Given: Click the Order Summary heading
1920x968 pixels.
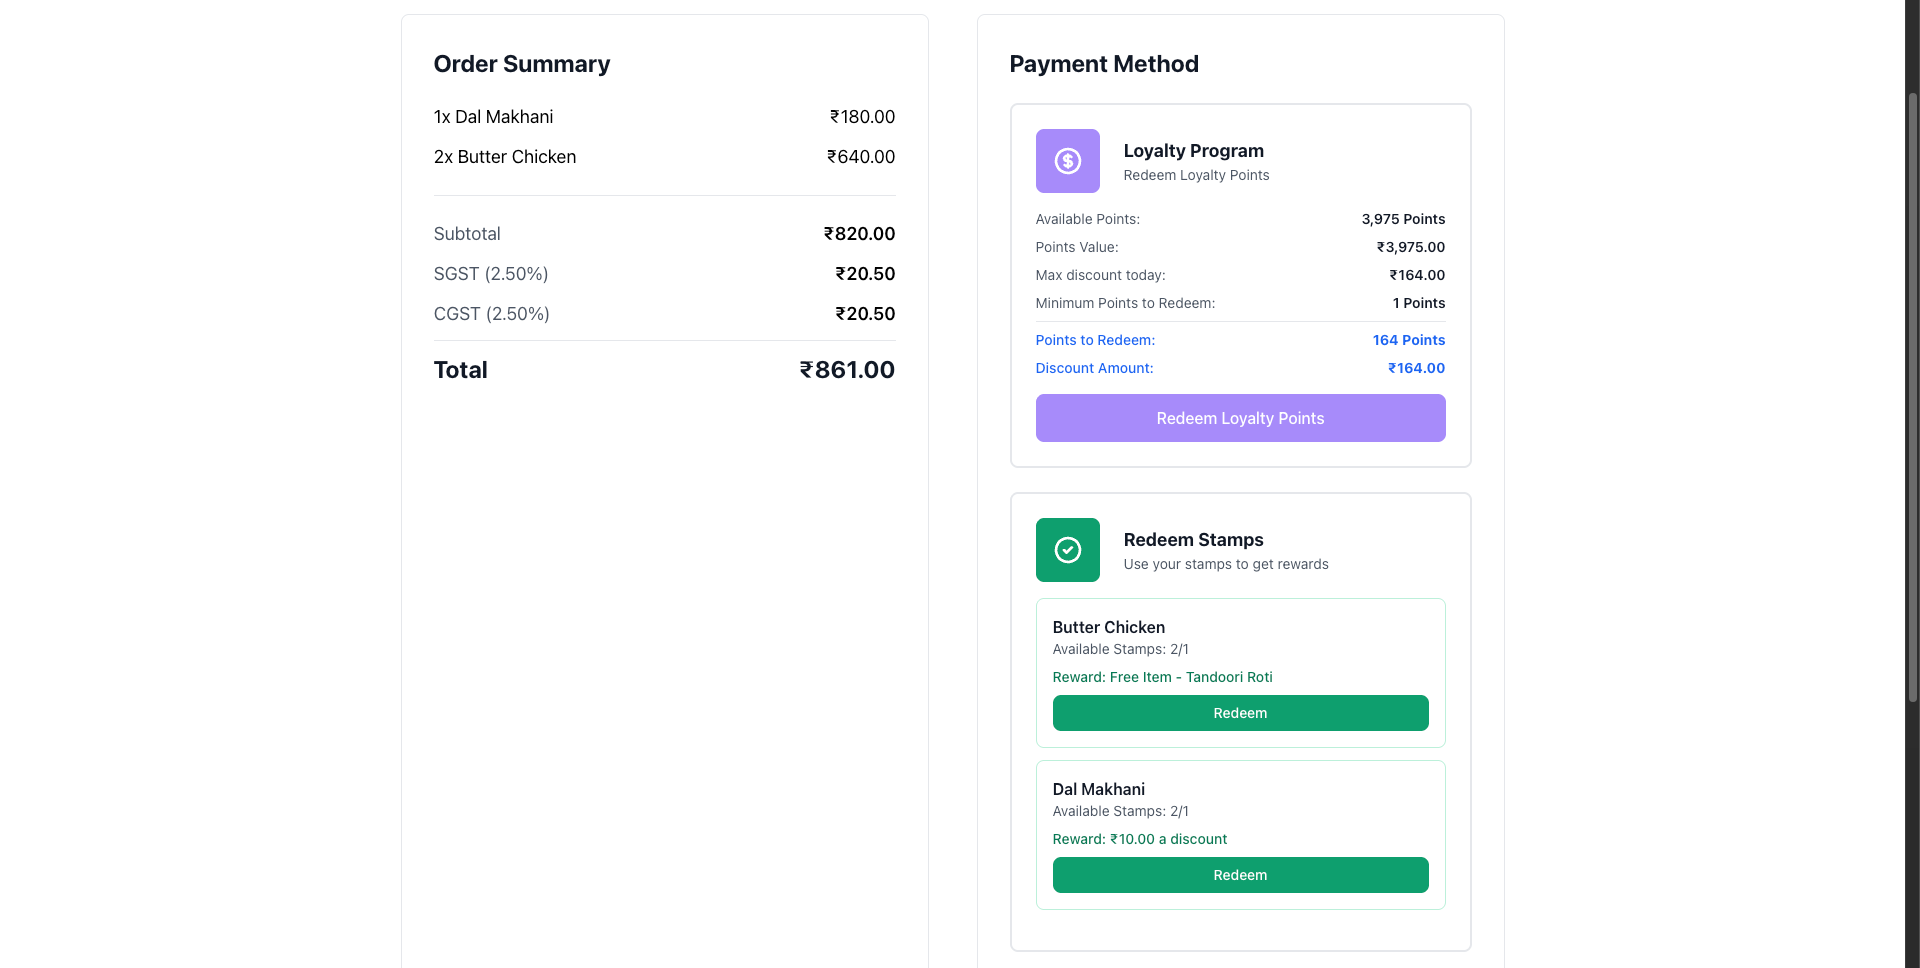Looking at the screenshot, I should click(x=521, y=64).
